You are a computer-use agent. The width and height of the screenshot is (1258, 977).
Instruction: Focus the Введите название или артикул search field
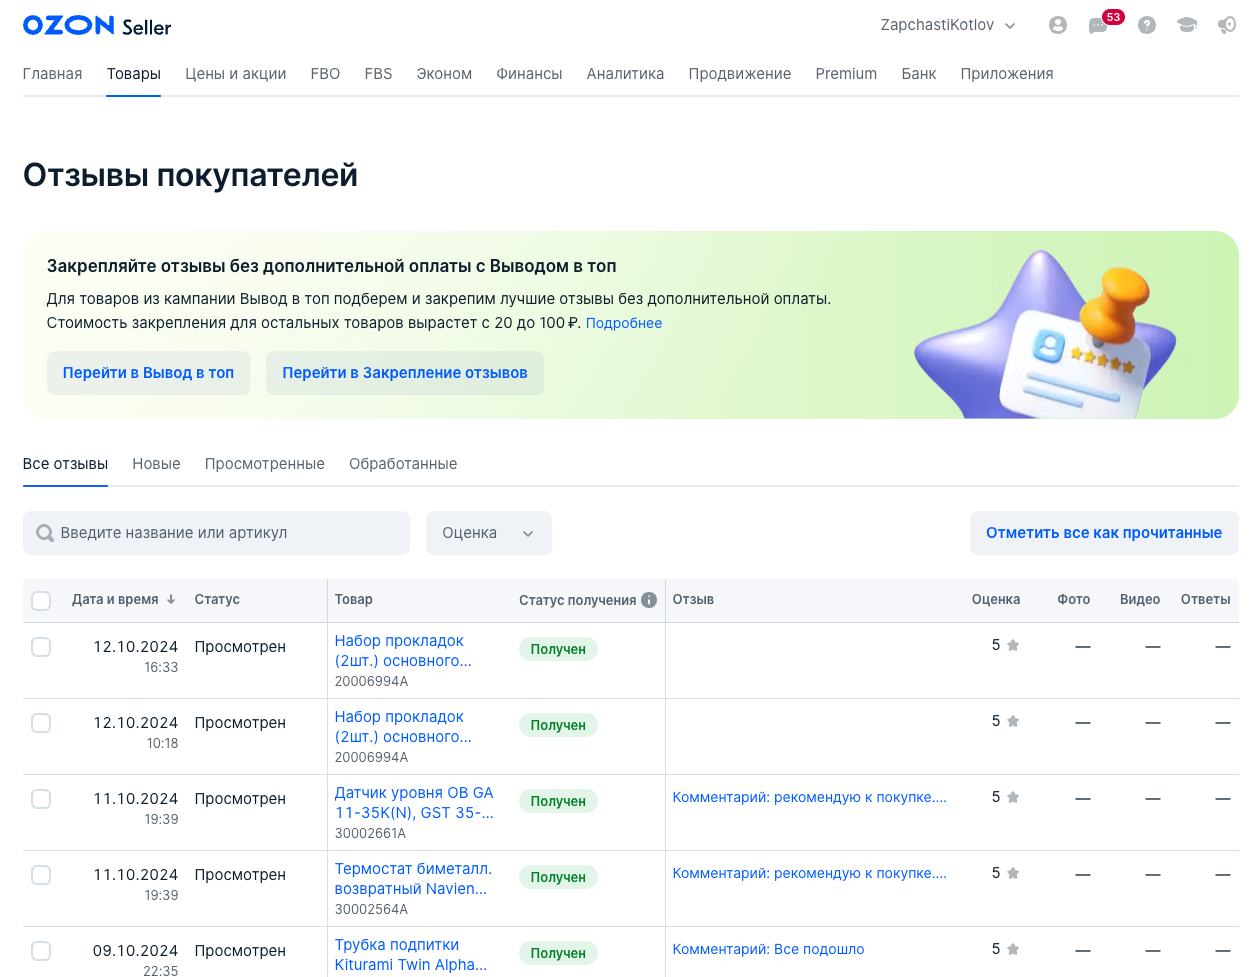(216, 533)
